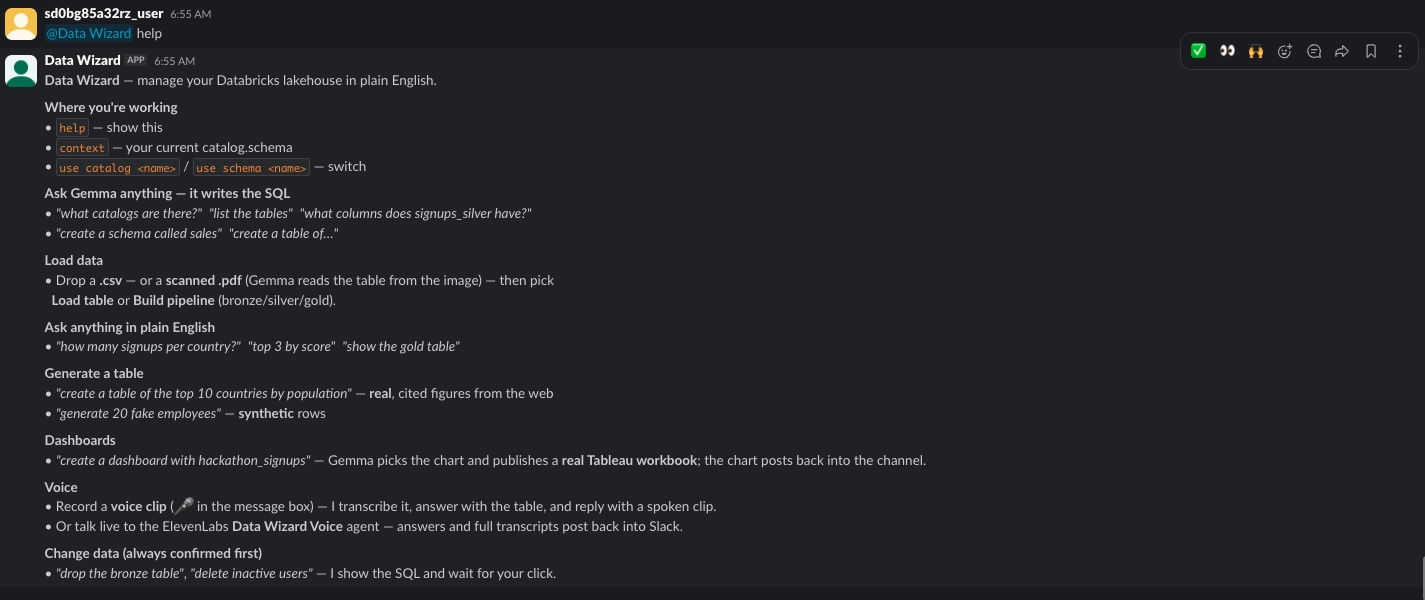Click the "use catalog <name>" code snippet

118,168
